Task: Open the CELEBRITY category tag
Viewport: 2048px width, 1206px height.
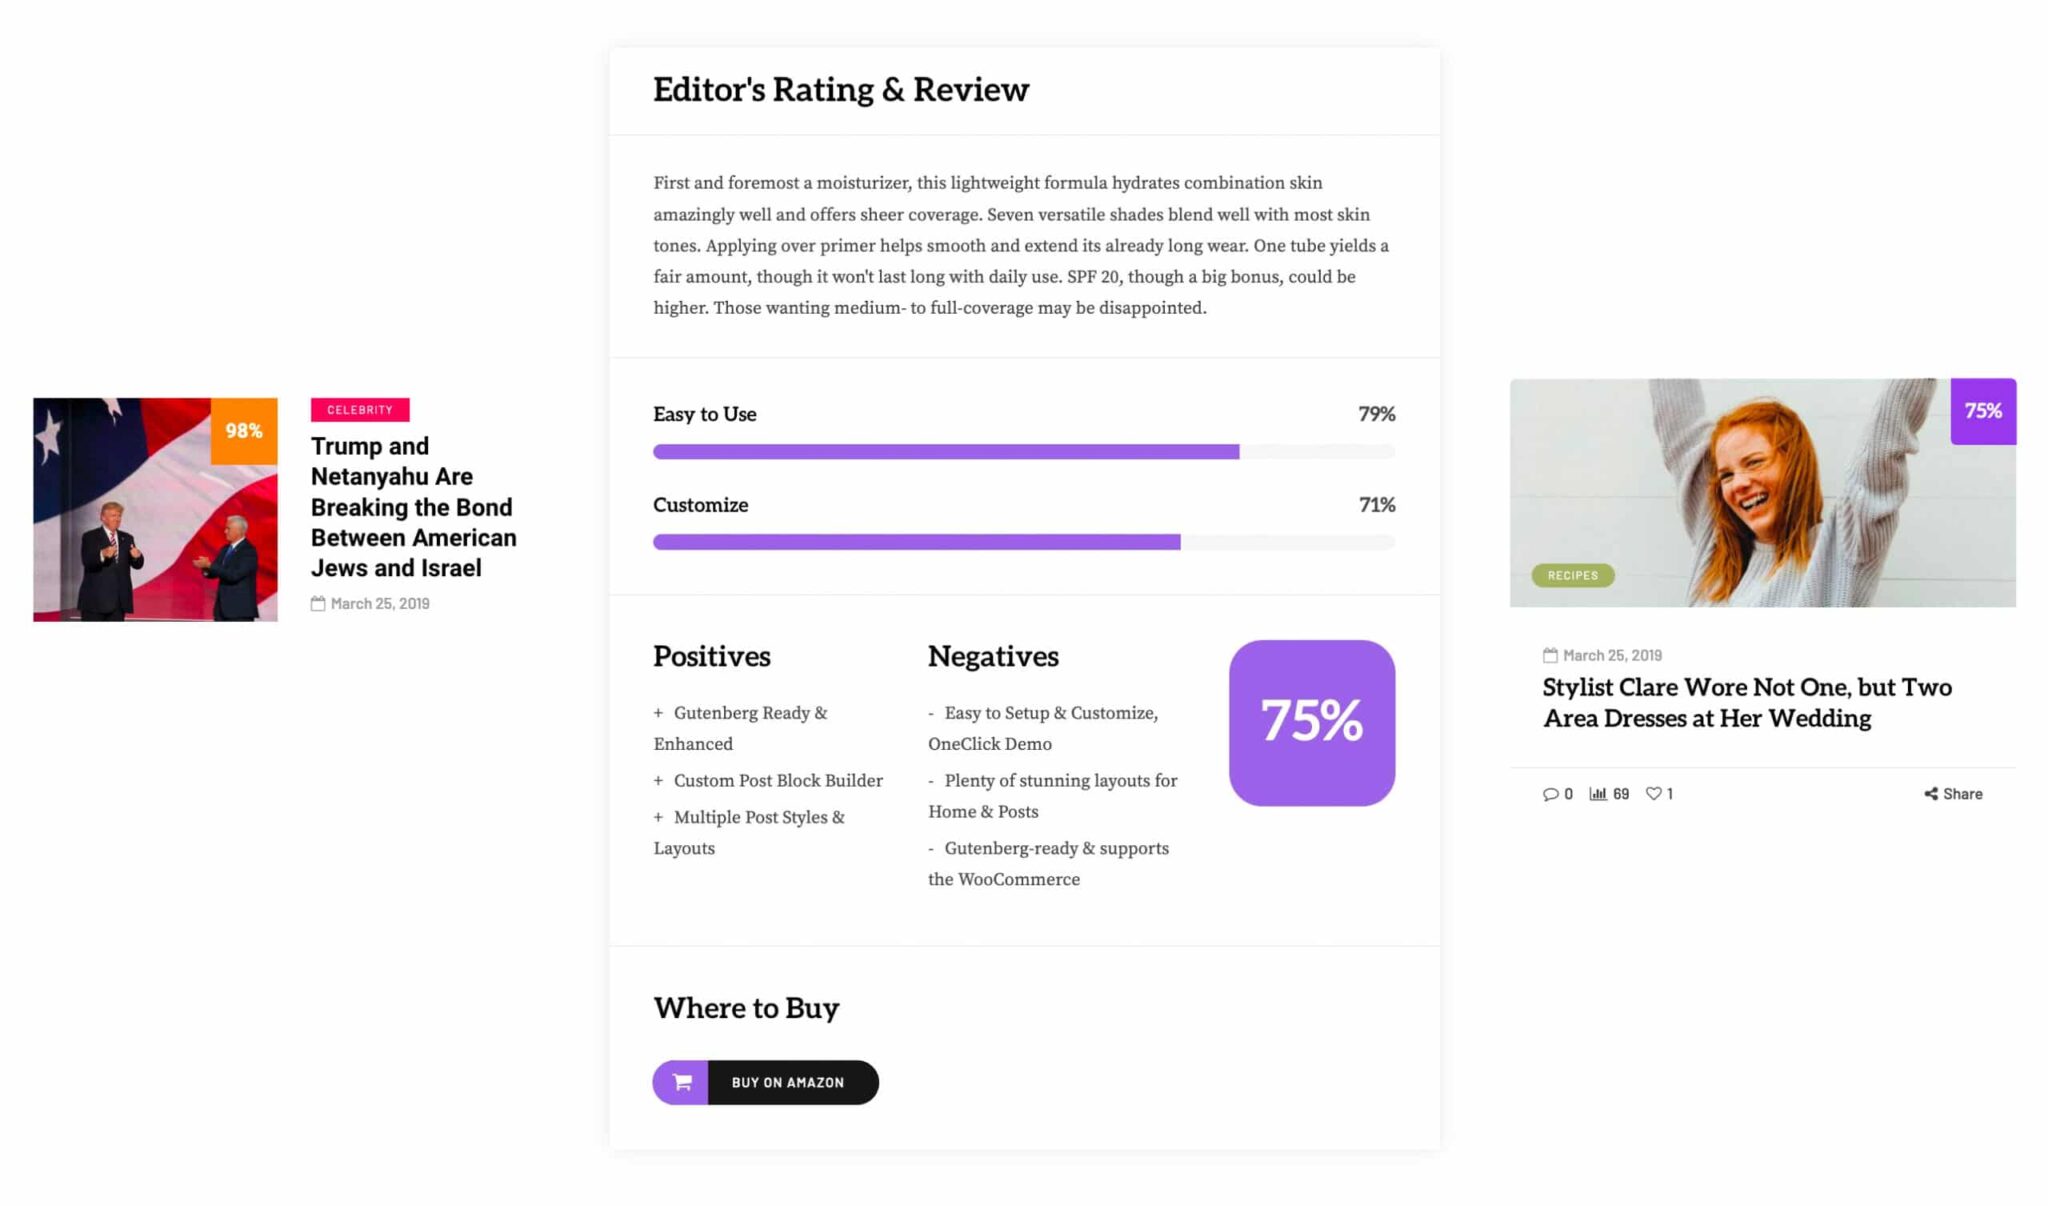Action: (x=359, y=410)
